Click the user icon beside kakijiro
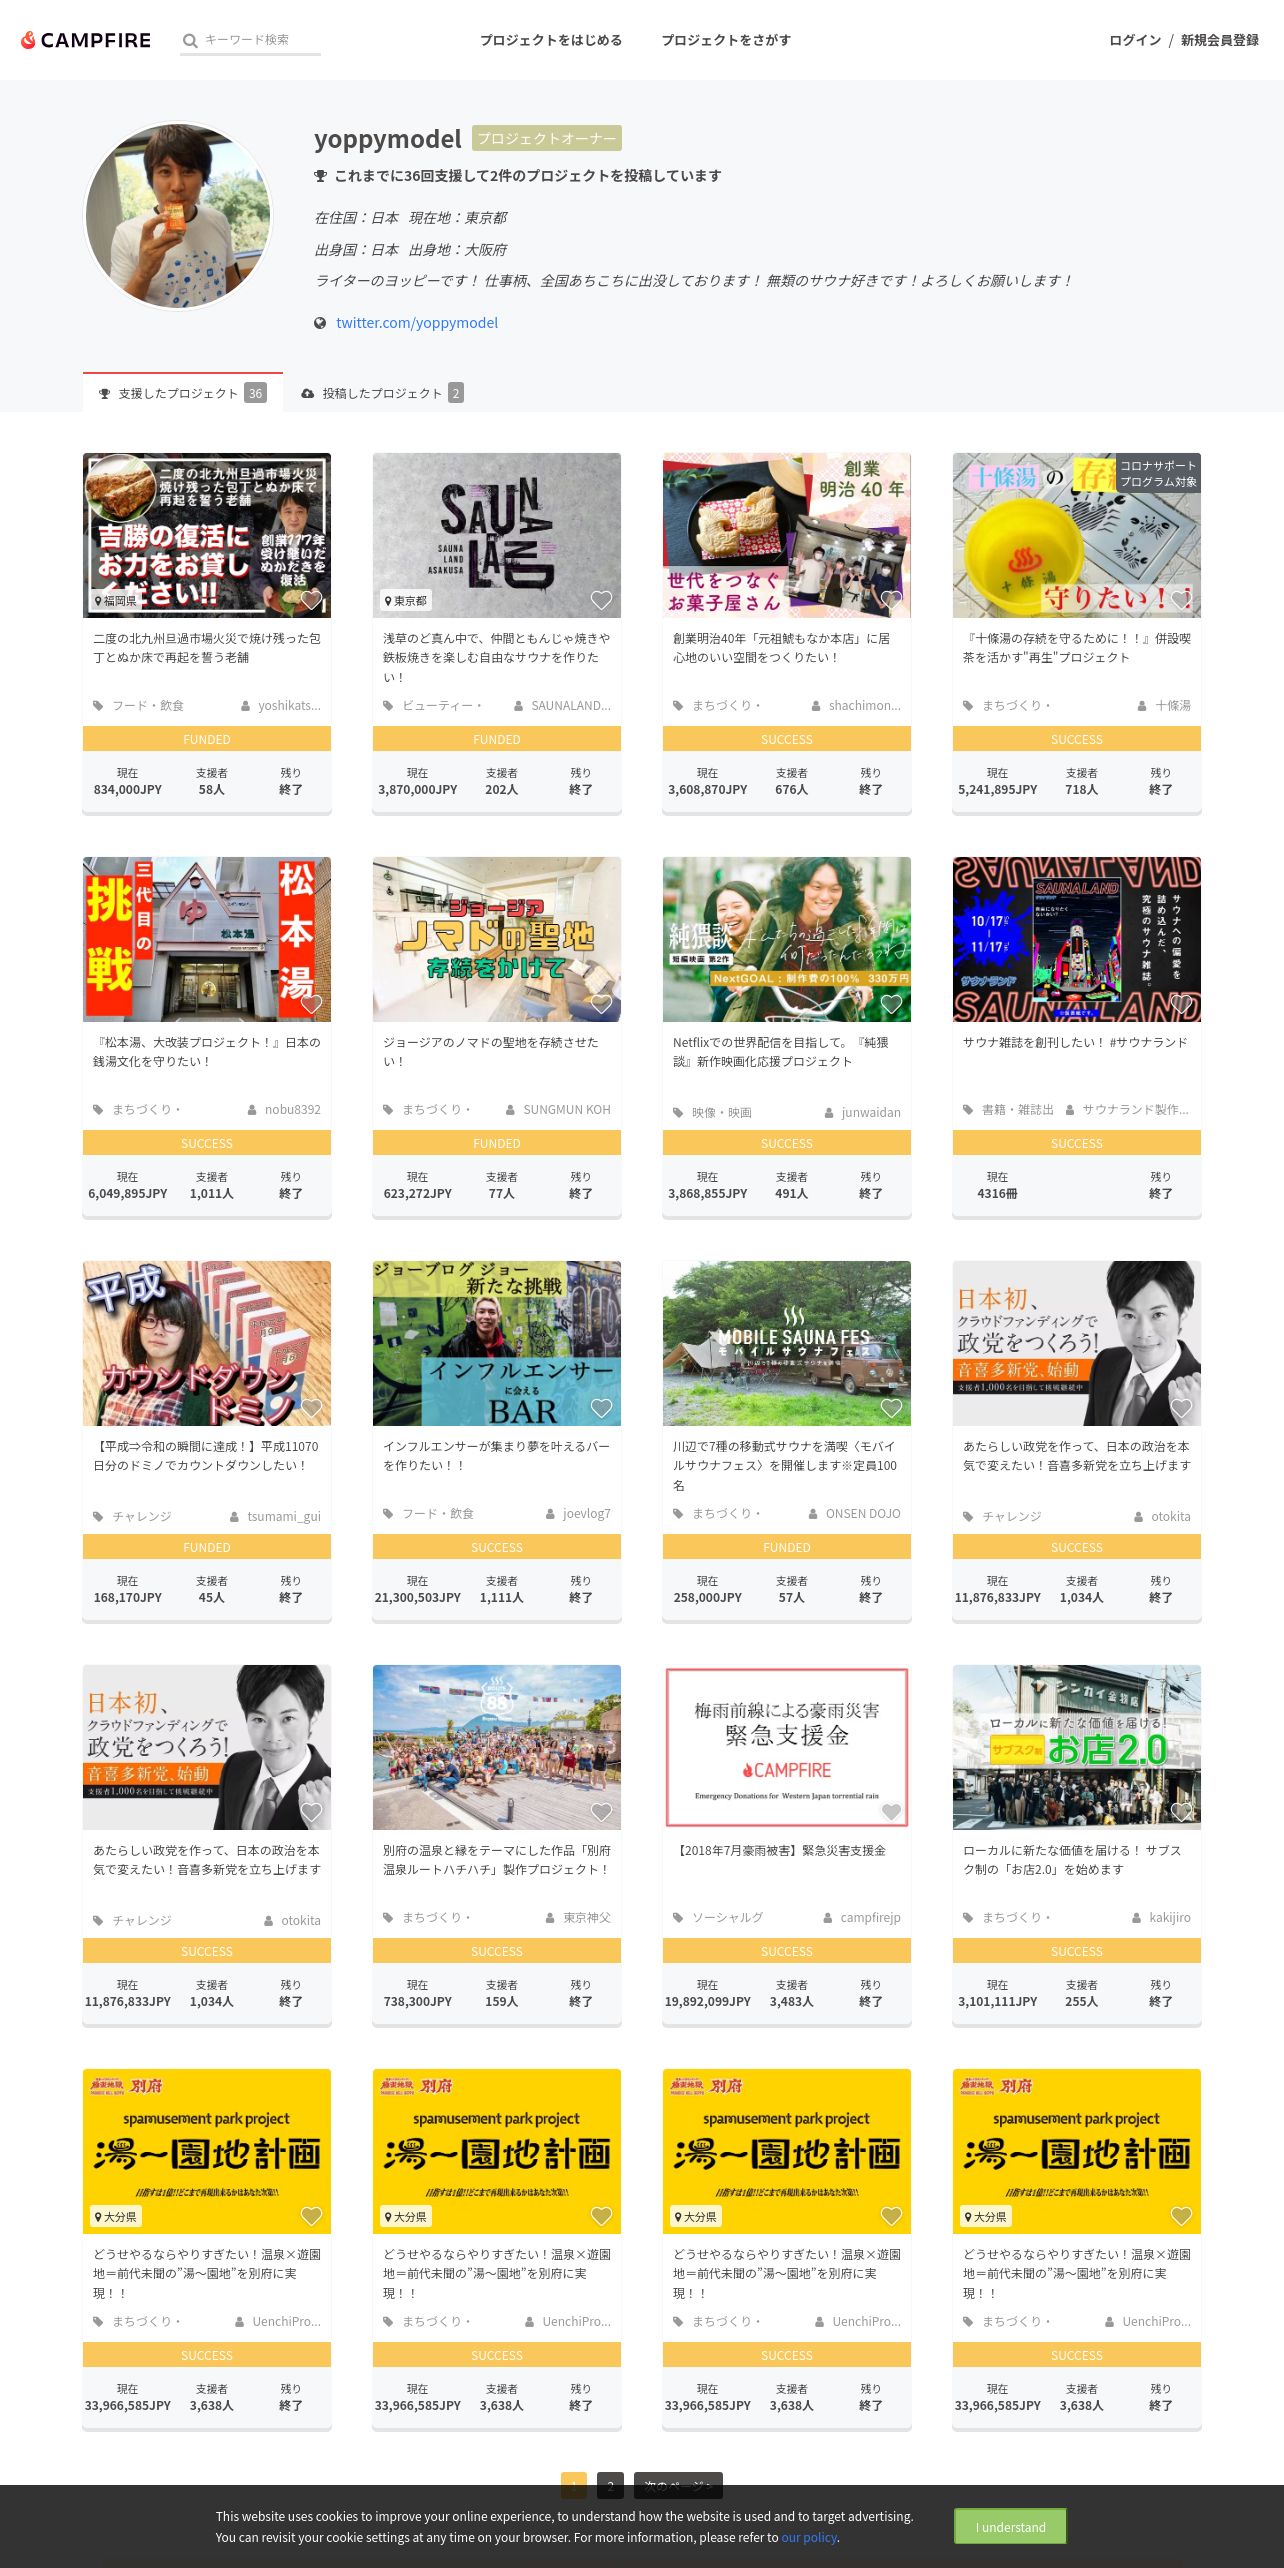The width and height of the screenshot is (1284, 2568). point(1137,1918)
